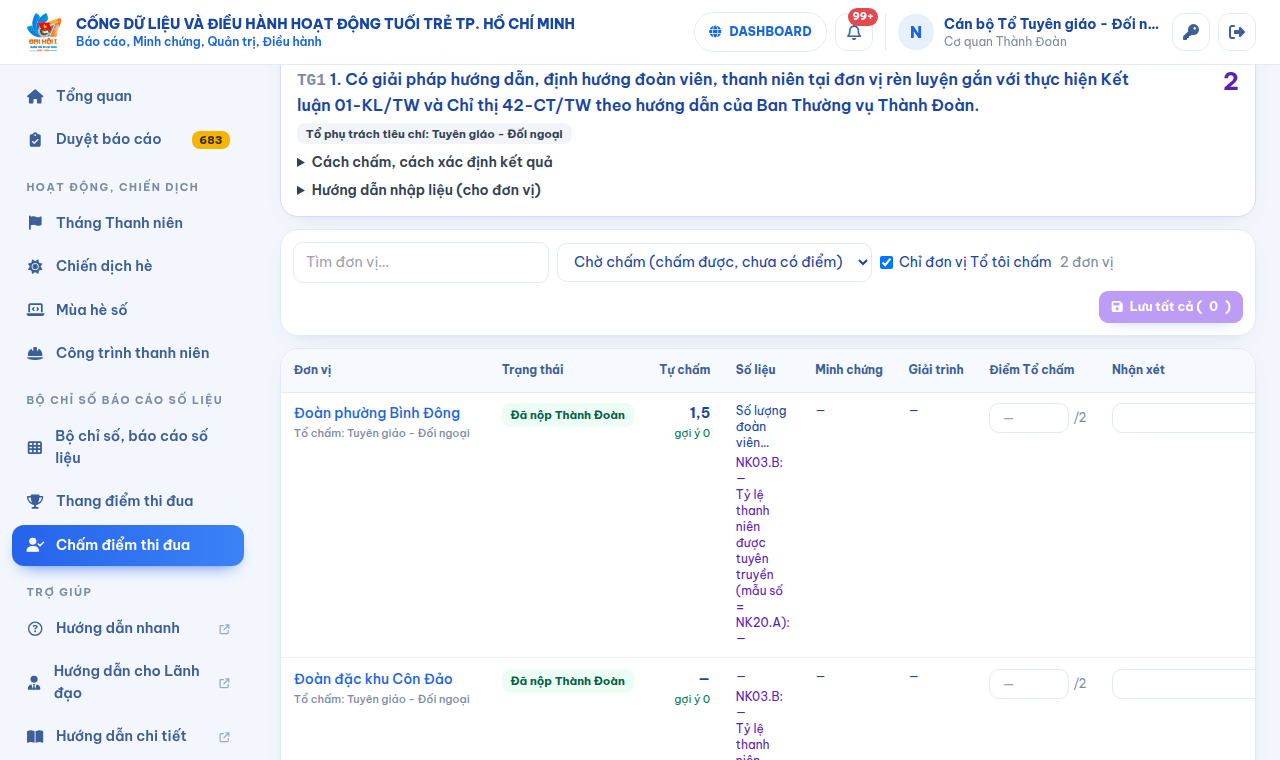Click the key icon to change password
This screenshot has height=760, width=1280.
[x=1191, y=32]
